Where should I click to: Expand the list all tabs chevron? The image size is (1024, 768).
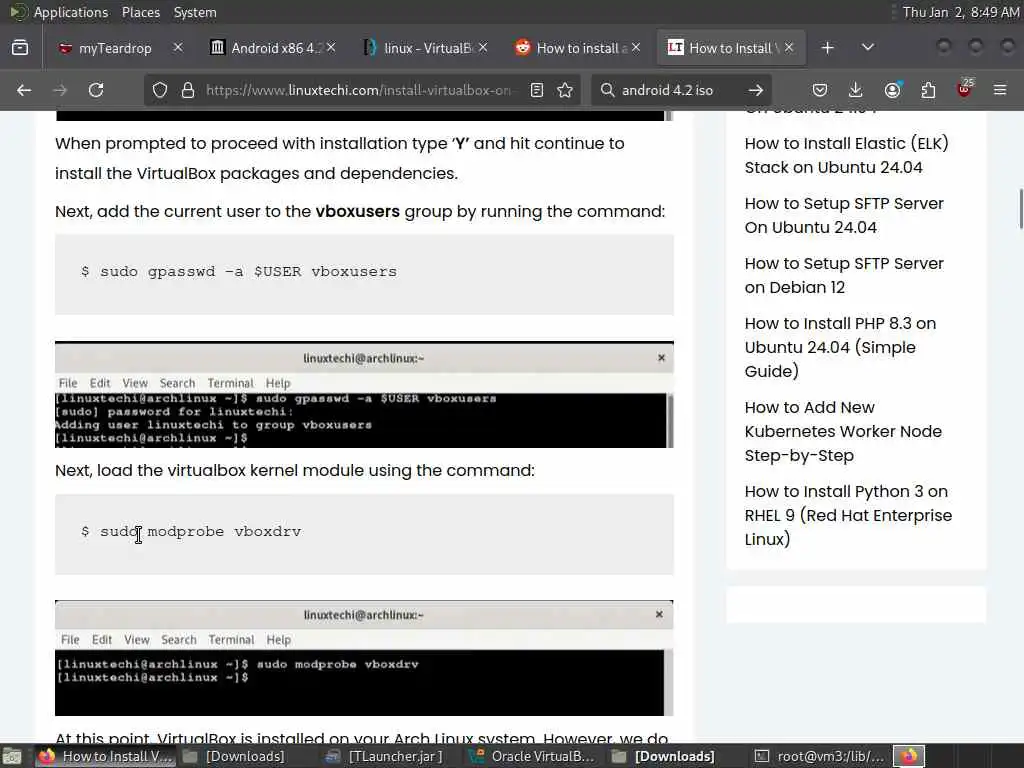click(x=868, y=48)
